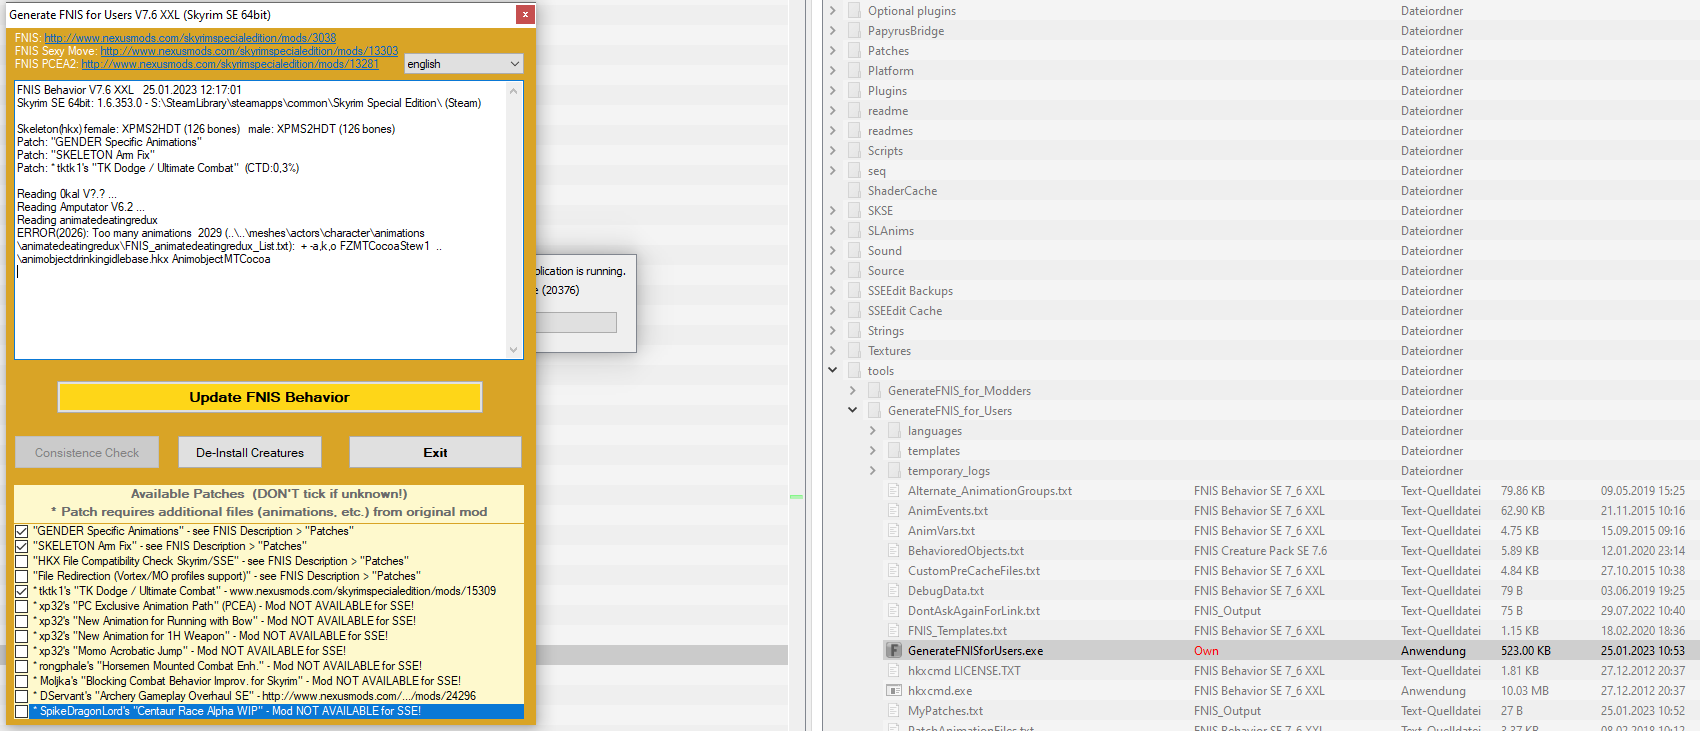Expand the Scripts folder
The image size is (1700, 731).
[x=832, y=150]
